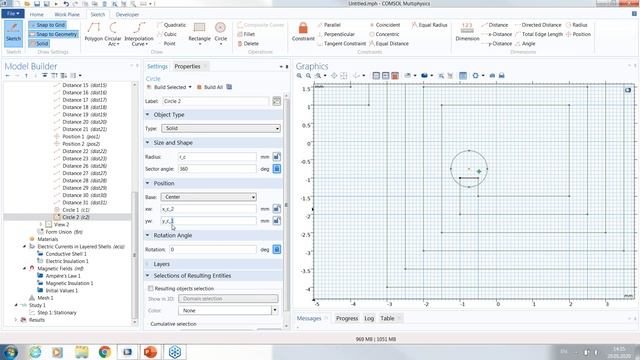Apply the Parallel constraint

pos(329,25)
